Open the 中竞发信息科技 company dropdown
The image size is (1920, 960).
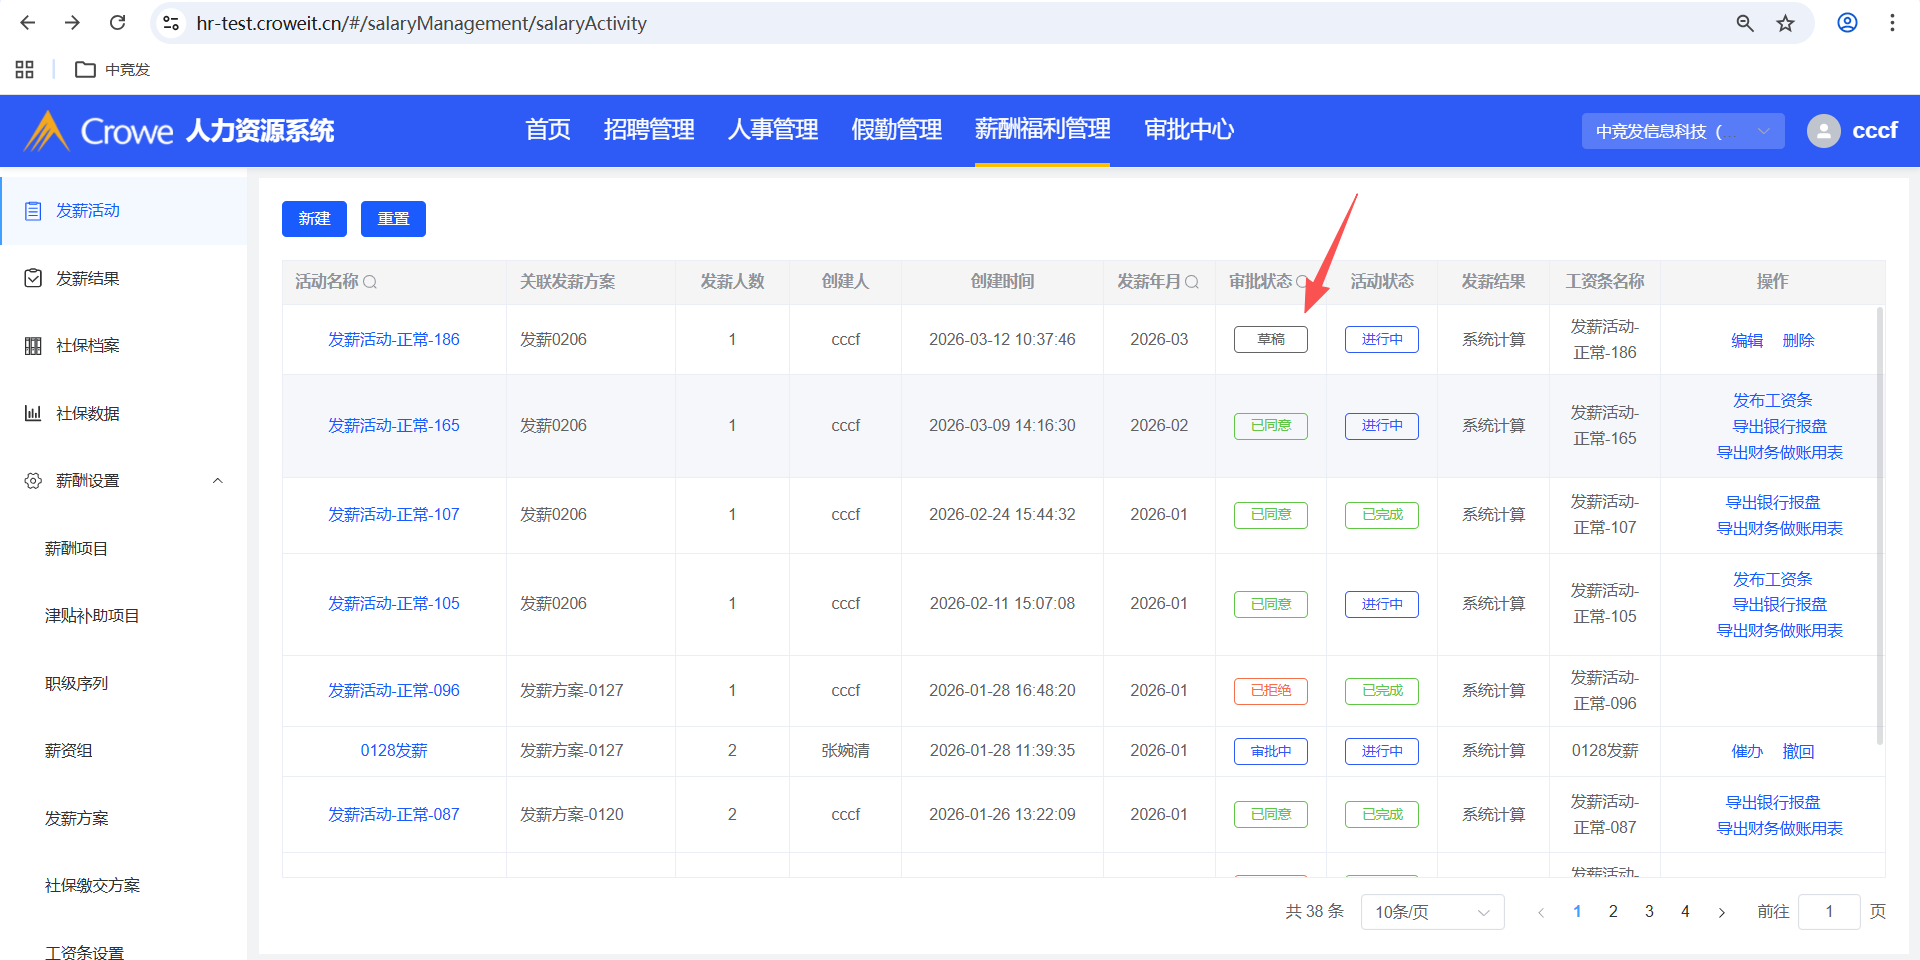(1682, 131)
